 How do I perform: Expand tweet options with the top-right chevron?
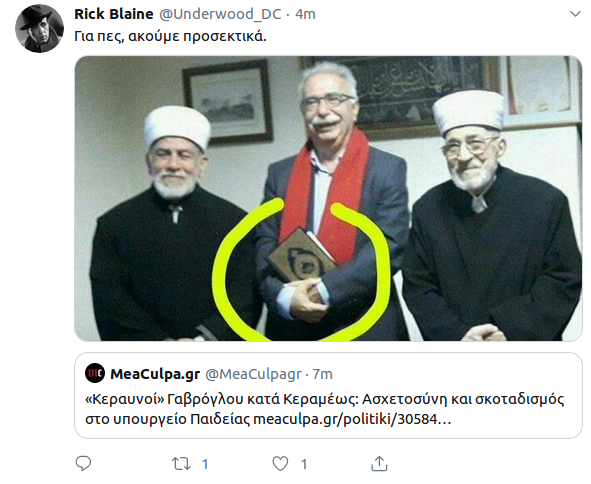[575, 14]
